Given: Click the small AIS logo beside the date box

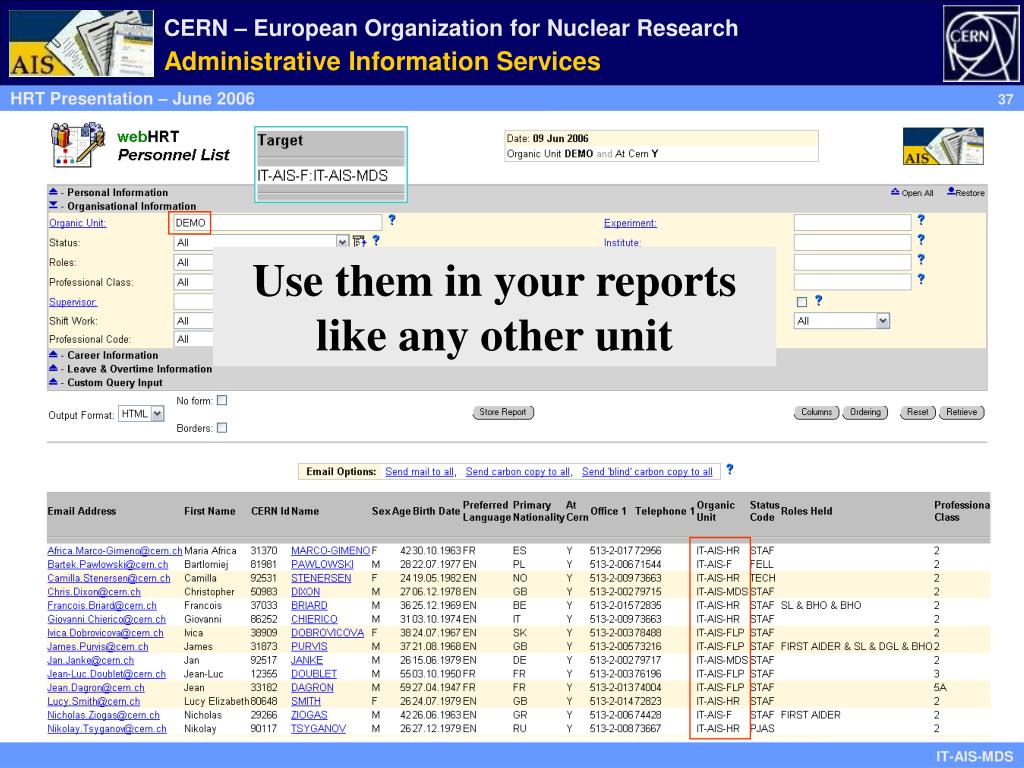Looking at the screenshot, I should pos(943,146).
